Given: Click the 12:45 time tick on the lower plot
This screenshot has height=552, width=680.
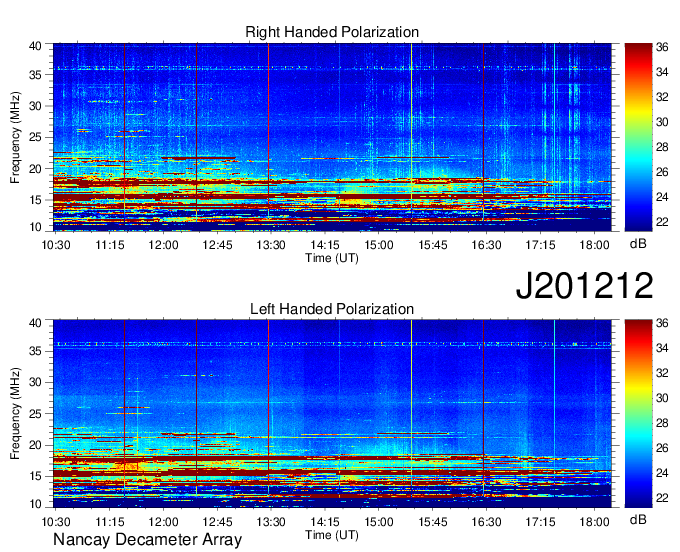Looking at the screenshot, I should pyautogui.click(x=217, y=522).
